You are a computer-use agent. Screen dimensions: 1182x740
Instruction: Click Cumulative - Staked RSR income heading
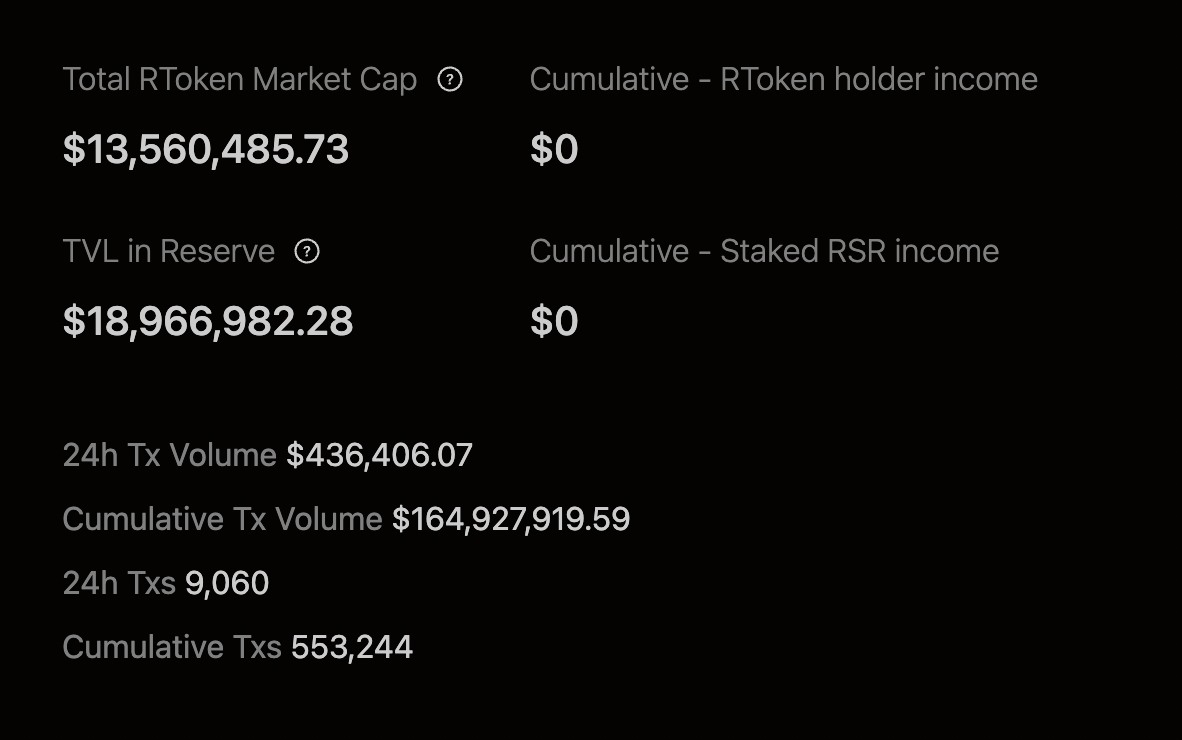coord(764,251)
